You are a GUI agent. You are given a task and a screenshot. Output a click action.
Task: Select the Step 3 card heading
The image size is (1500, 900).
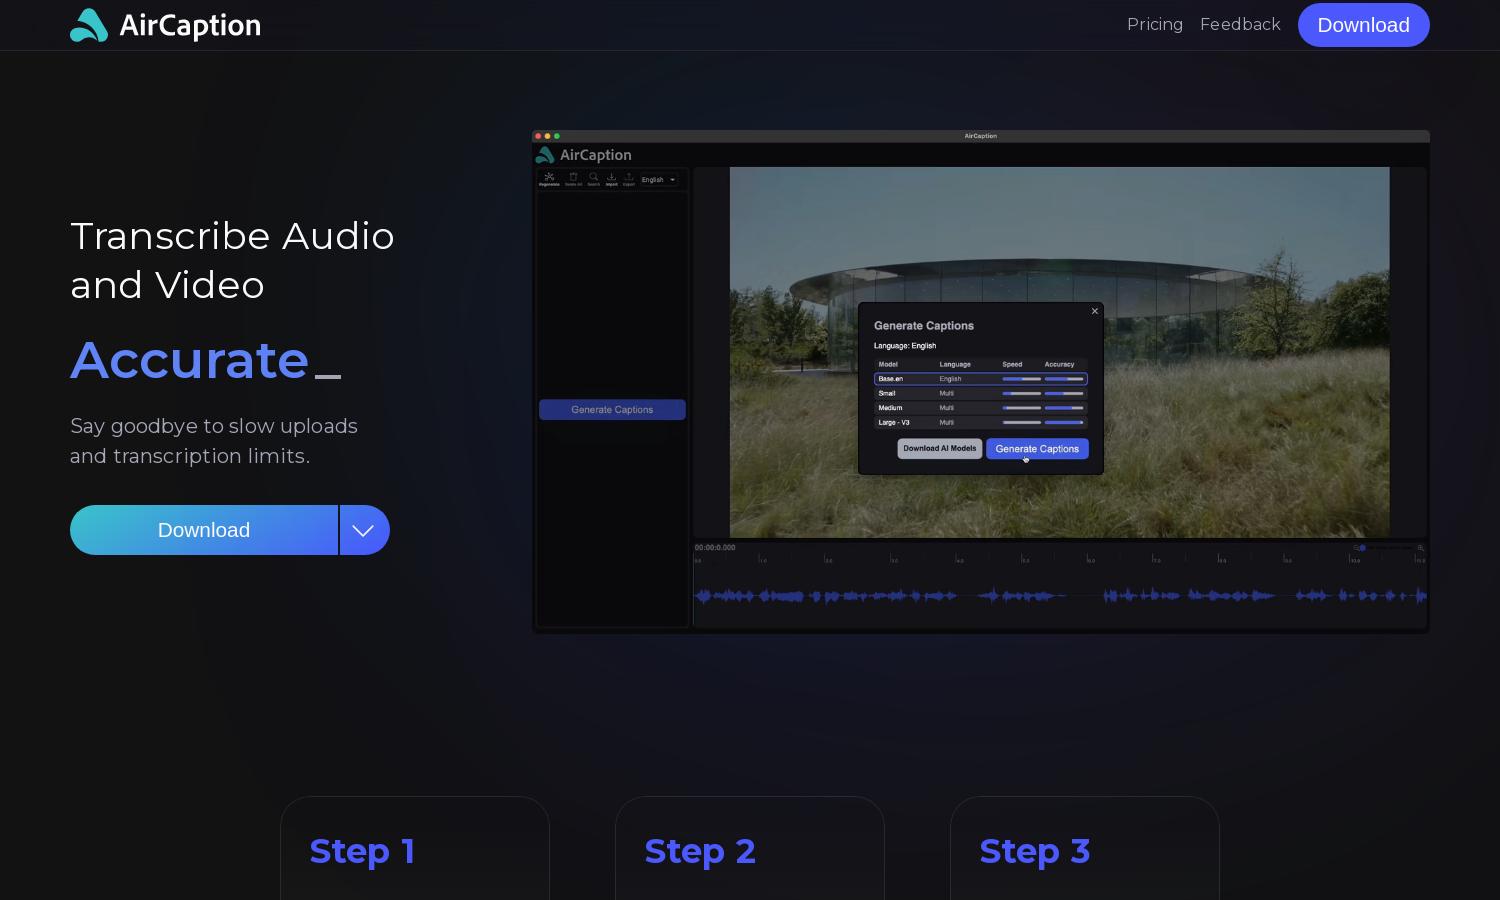[x=1035, y=851]
